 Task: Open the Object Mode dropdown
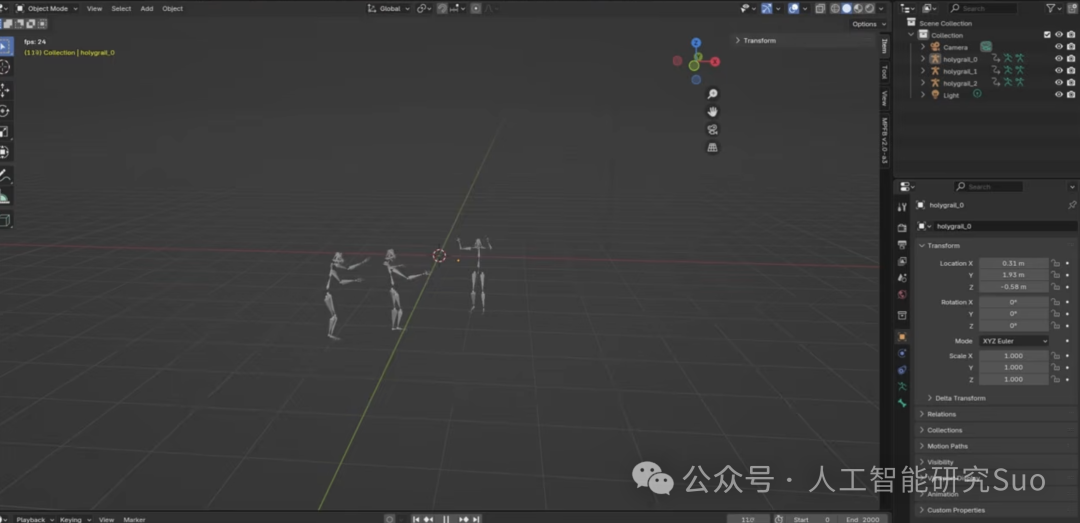pos(47,8)
